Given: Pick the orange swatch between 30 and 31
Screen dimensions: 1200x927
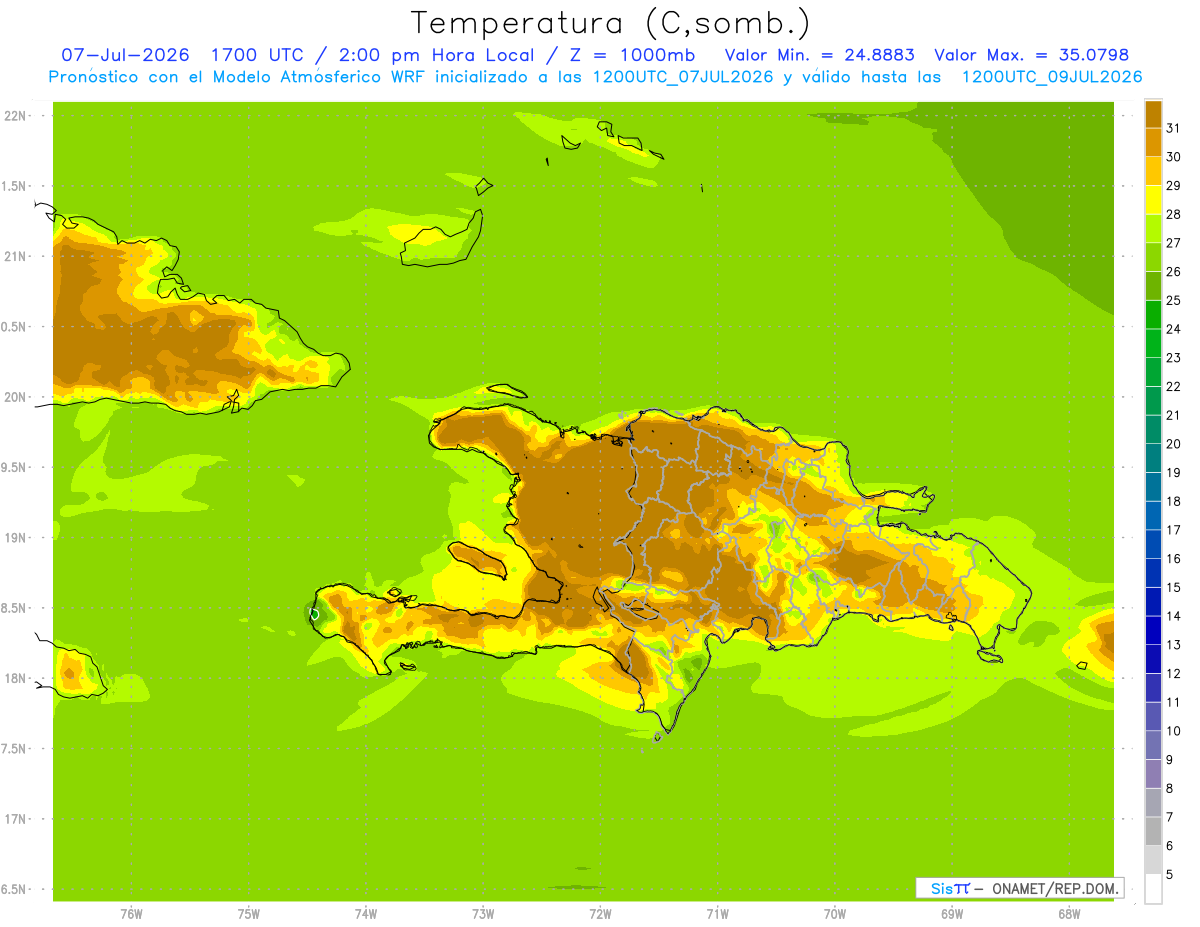Looking at the screenshot, I should [x=1153, y=142].
